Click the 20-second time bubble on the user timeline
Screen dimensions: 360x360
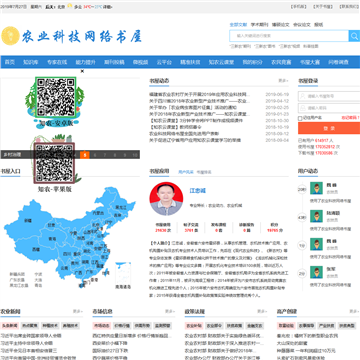302,189
